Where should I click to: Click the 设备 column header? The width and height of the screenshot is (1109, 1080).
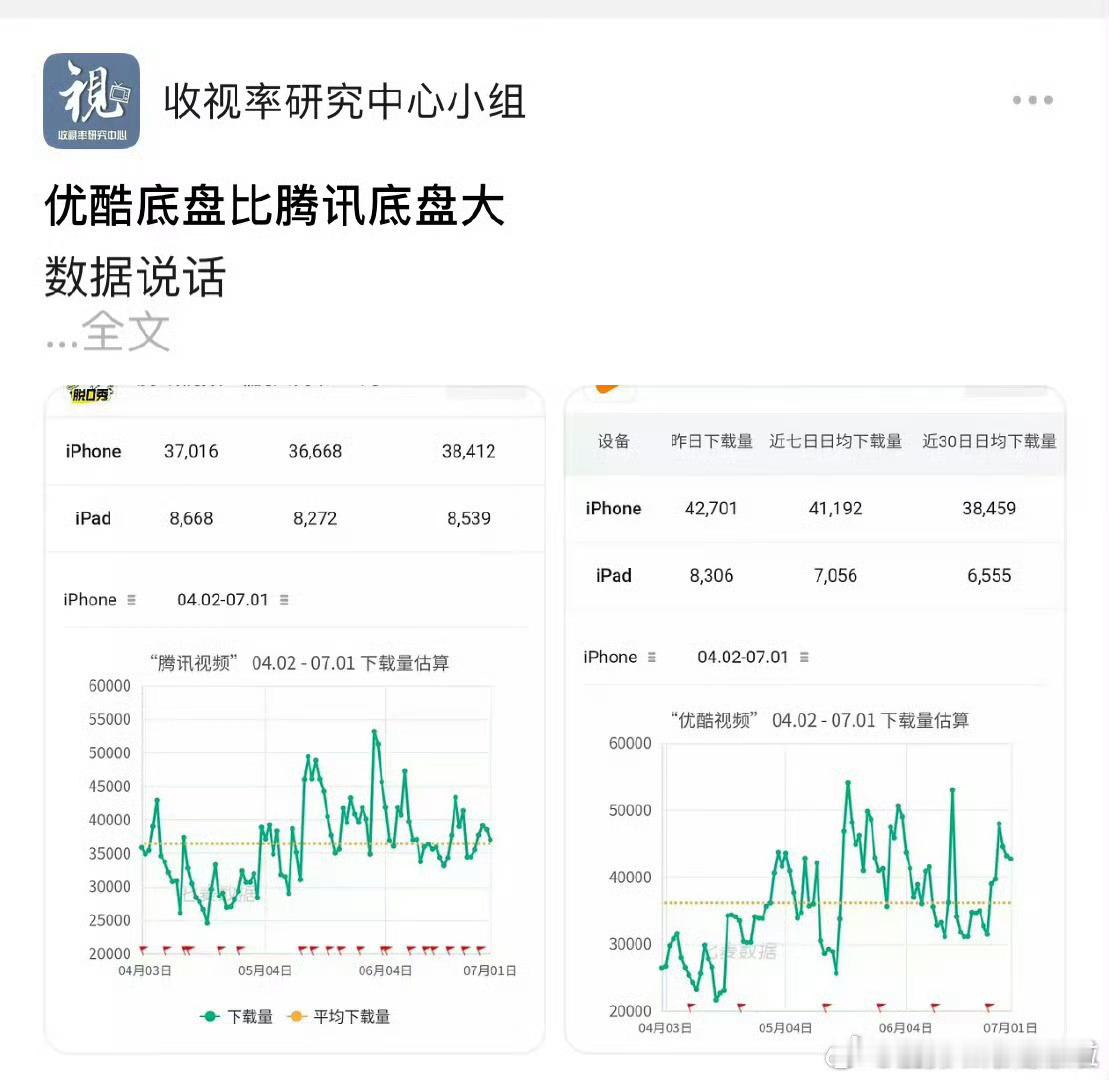(613, 441)
